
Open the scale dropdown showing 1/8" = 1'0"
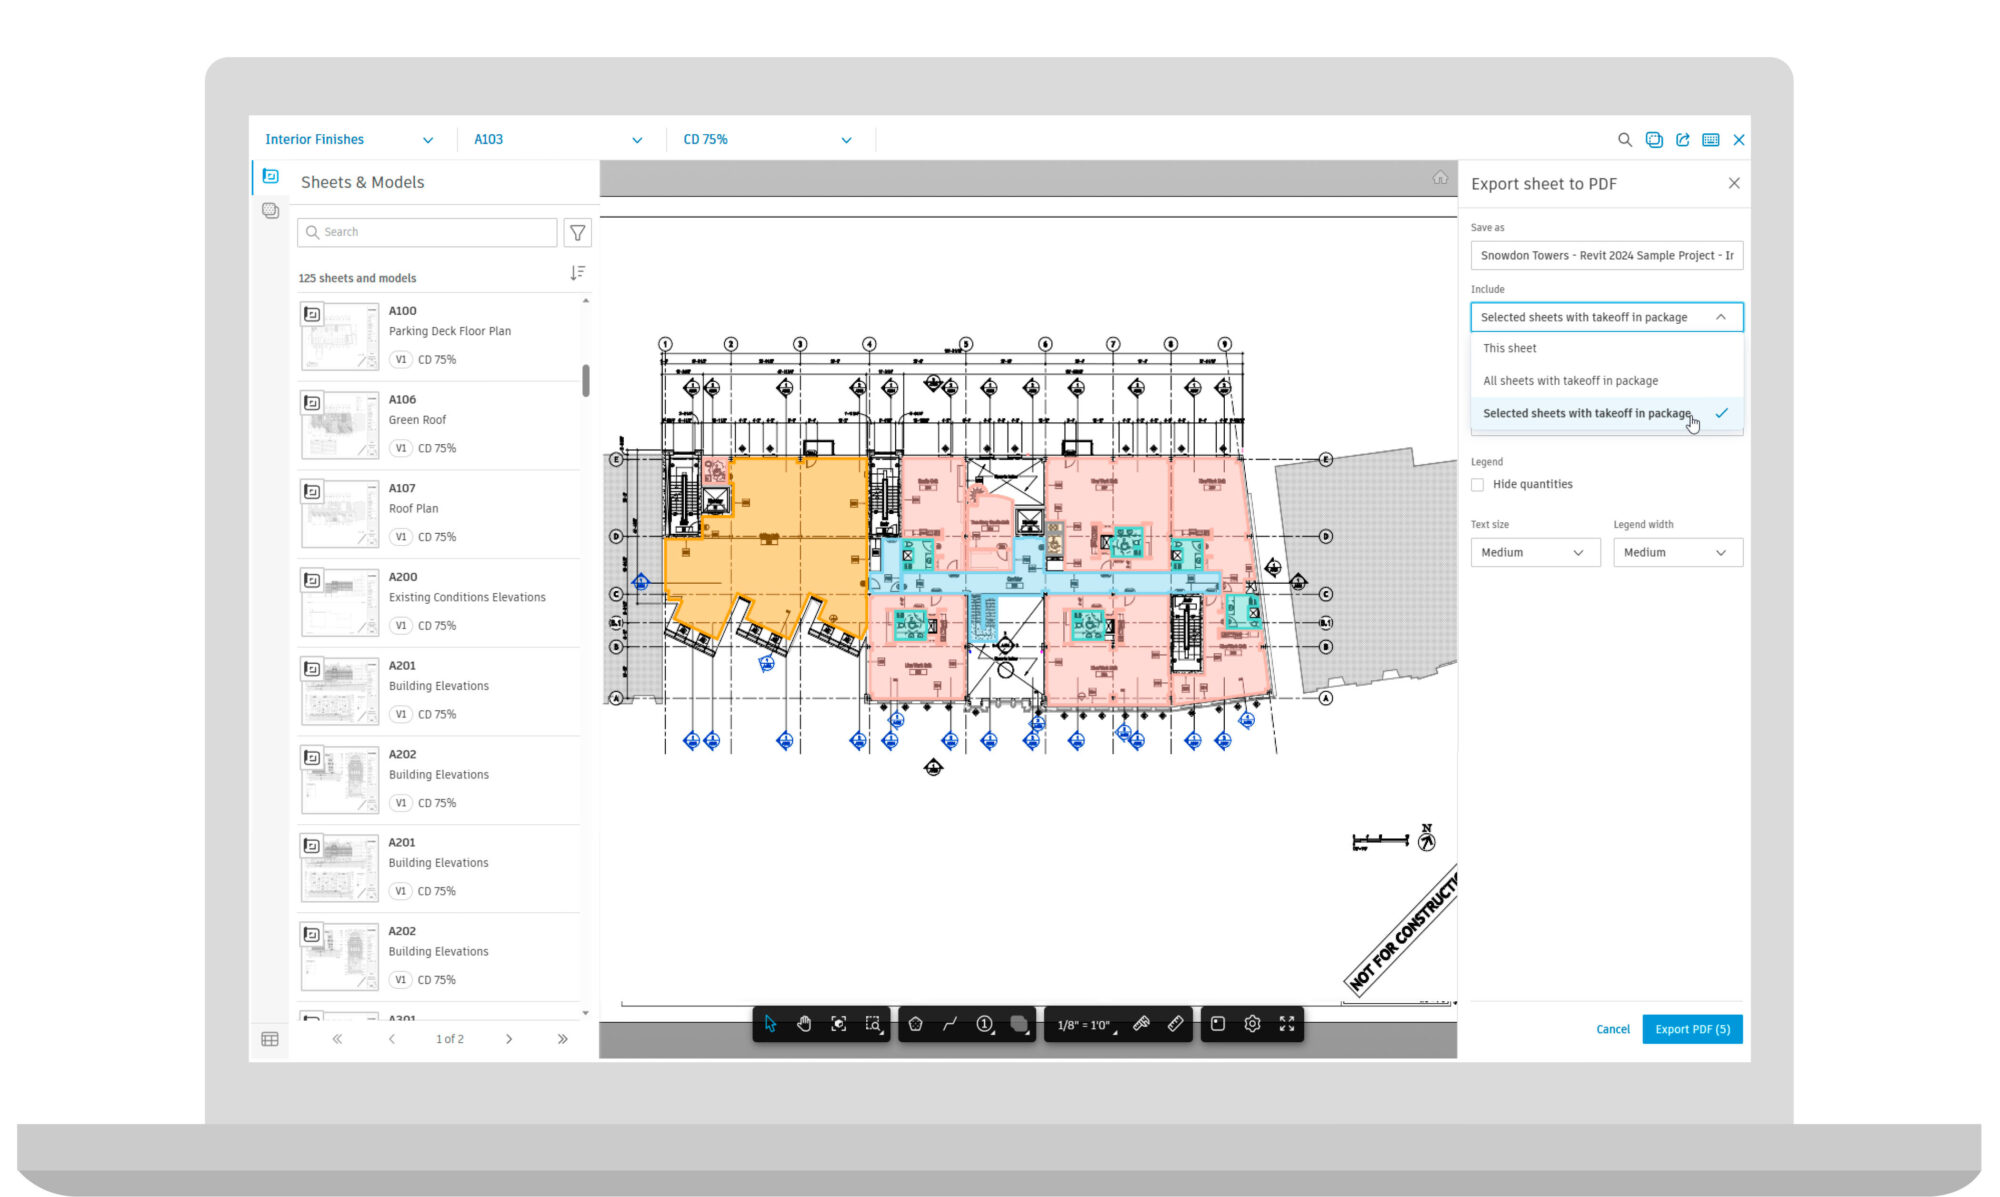pos(1085,1024)
